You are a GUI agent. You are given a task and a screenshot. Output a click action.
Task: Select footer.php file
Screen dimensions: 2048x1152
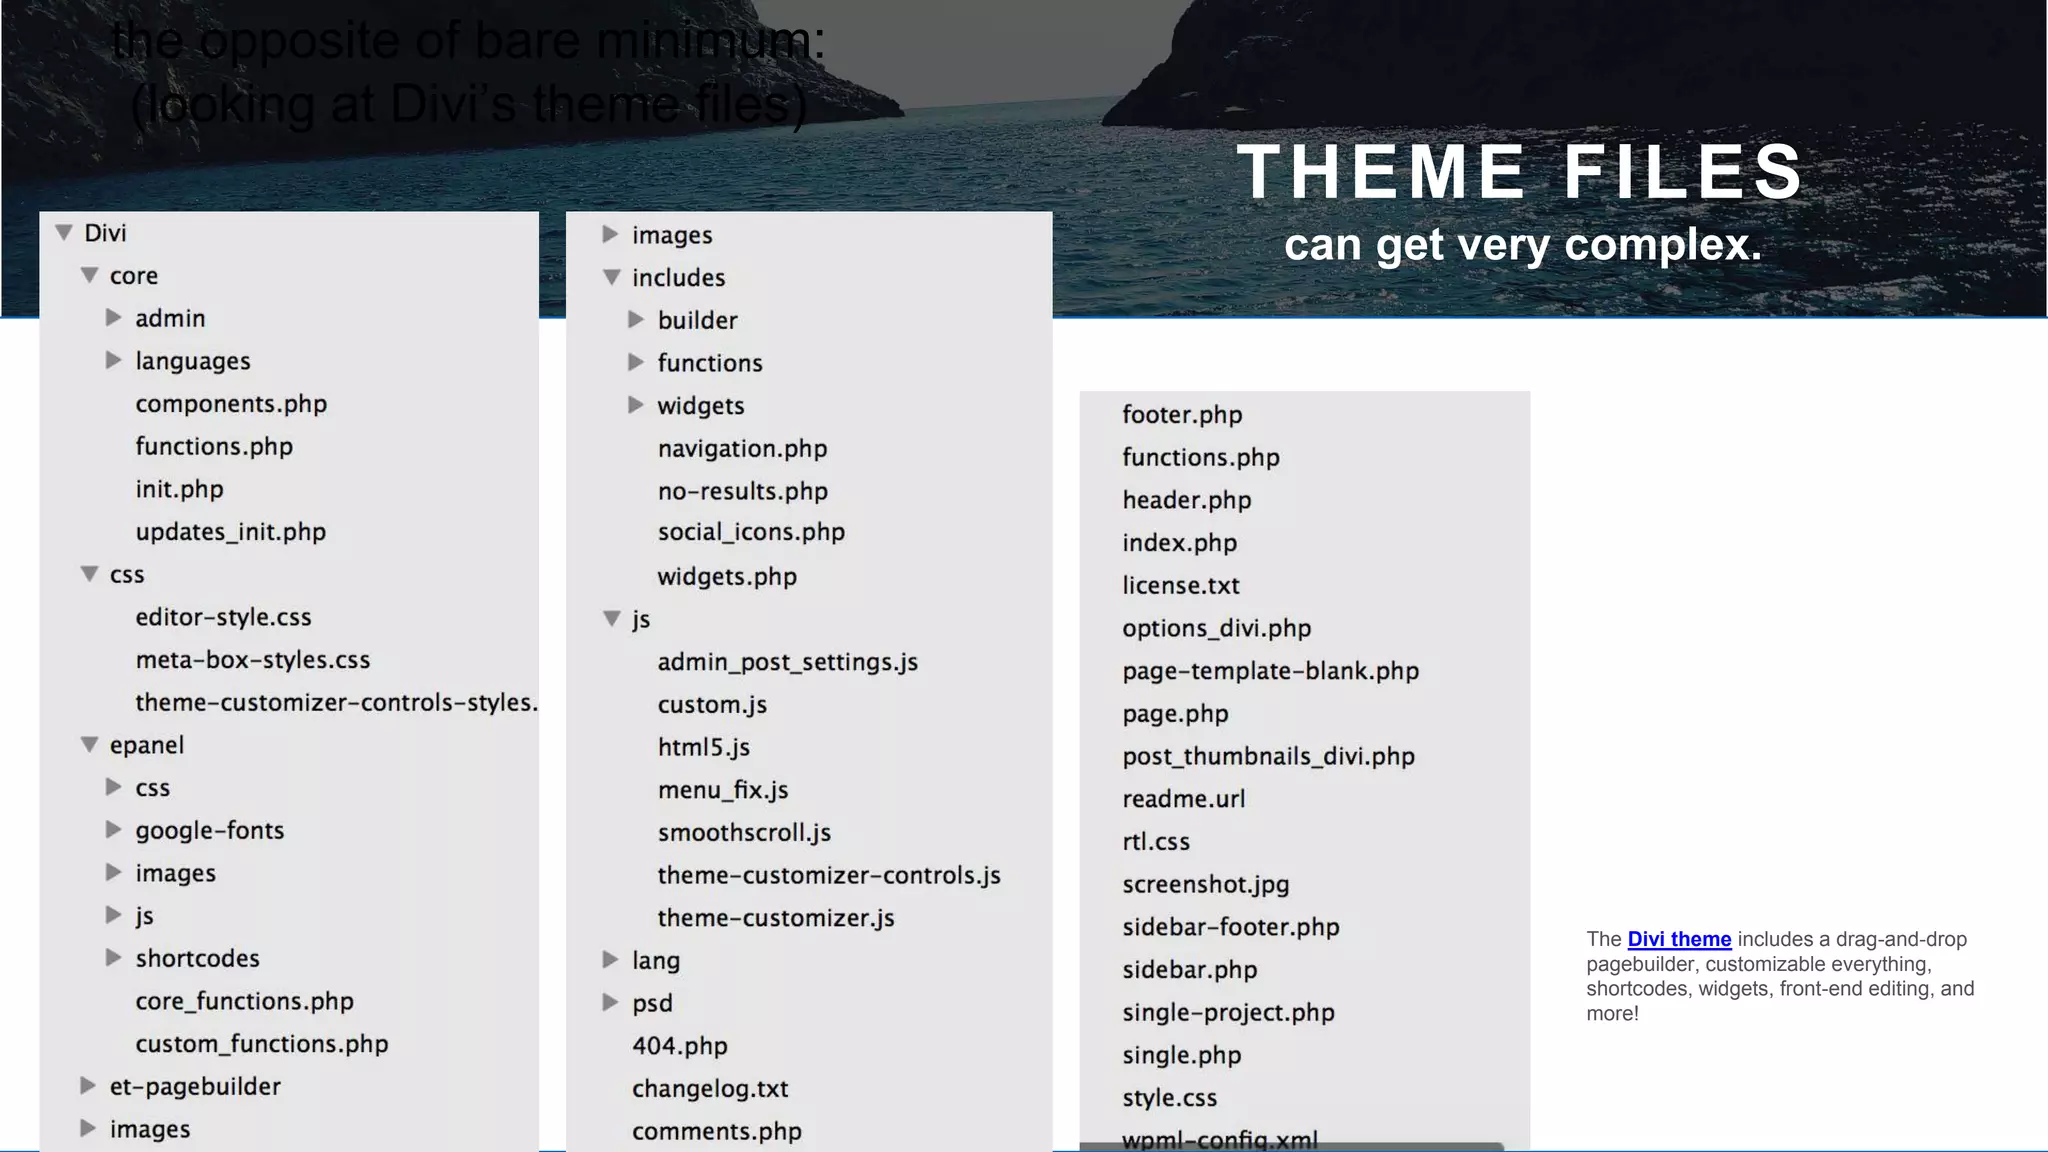[x=1182, y=415]
